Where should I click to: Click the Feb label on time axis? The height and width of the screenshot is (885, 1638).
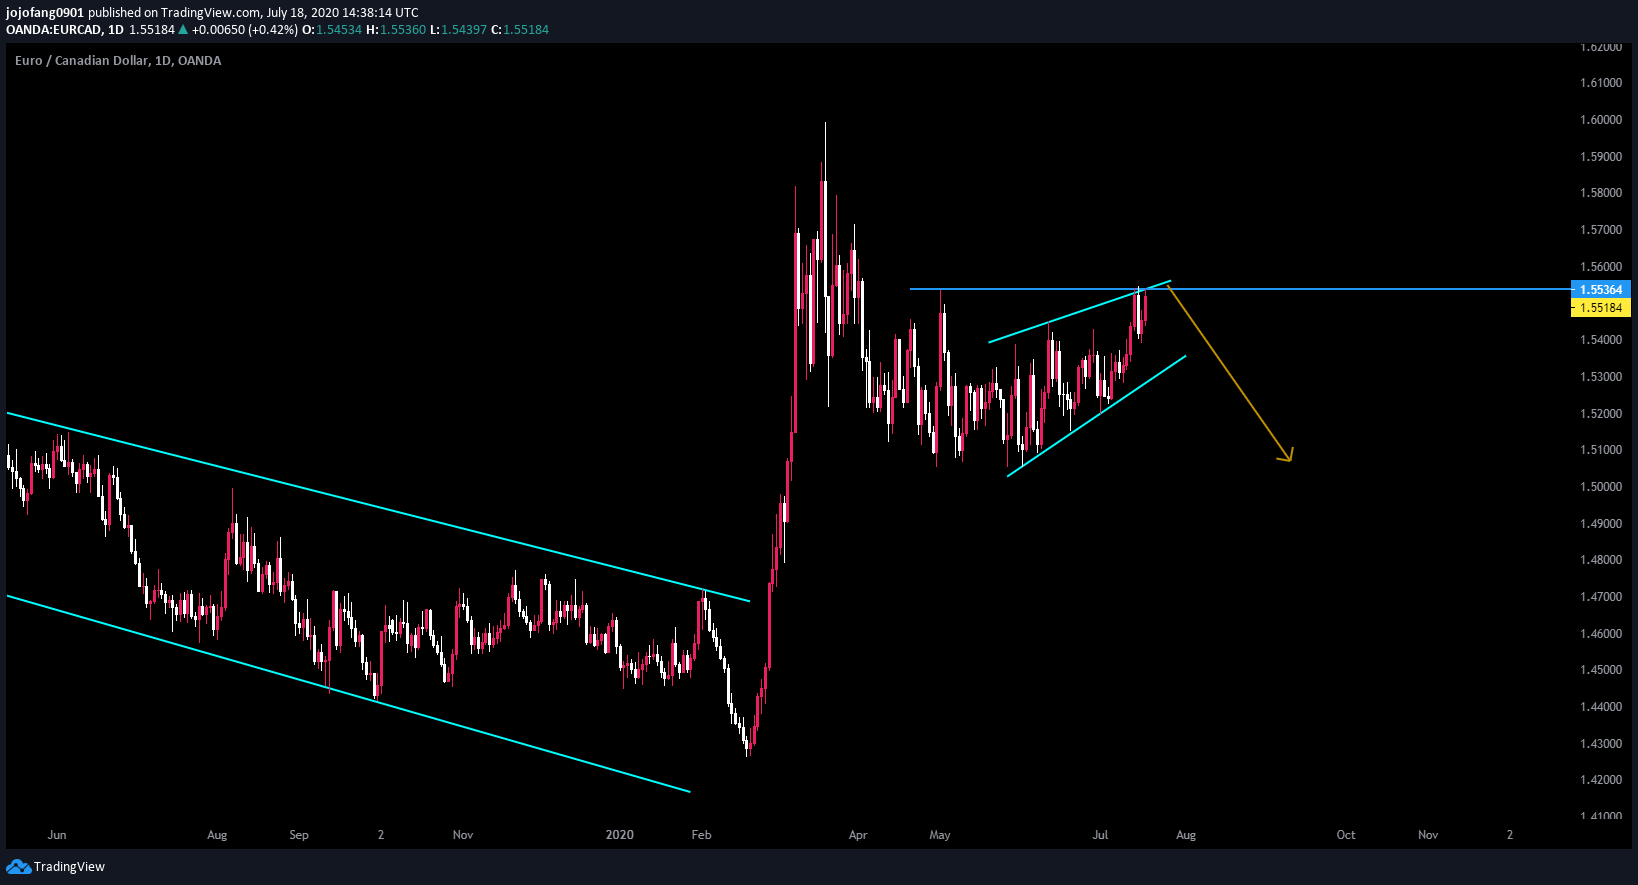(x=702, y=834)
